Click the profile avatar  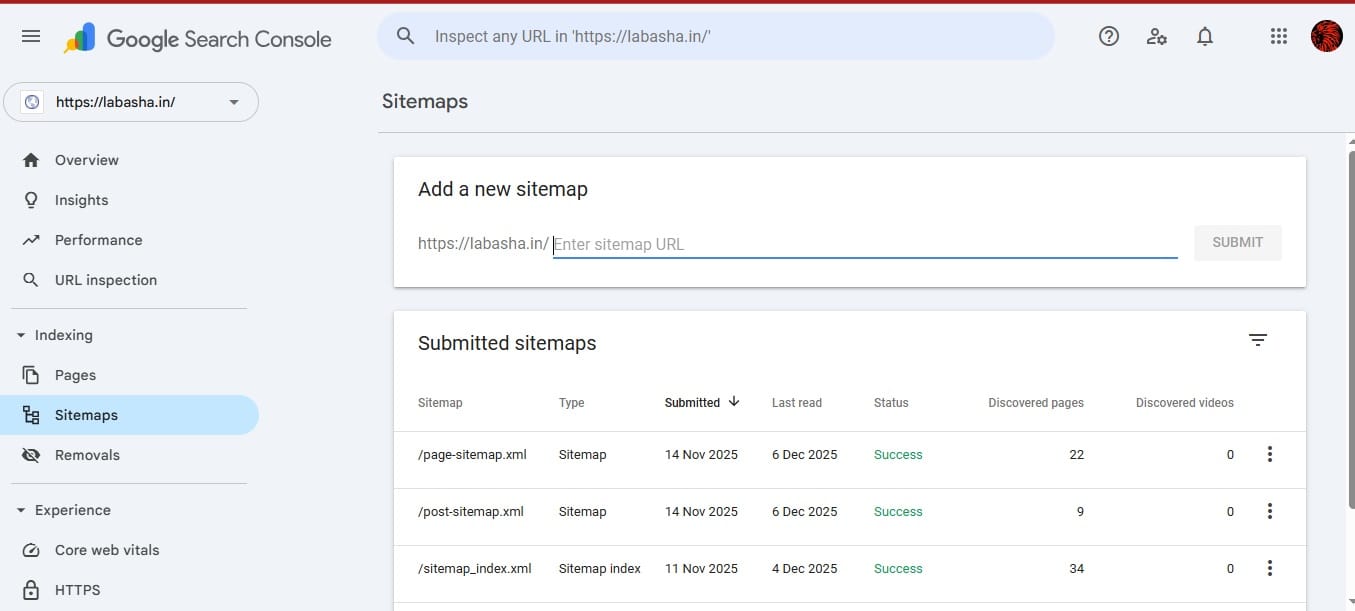click(x=1325, y=36)
